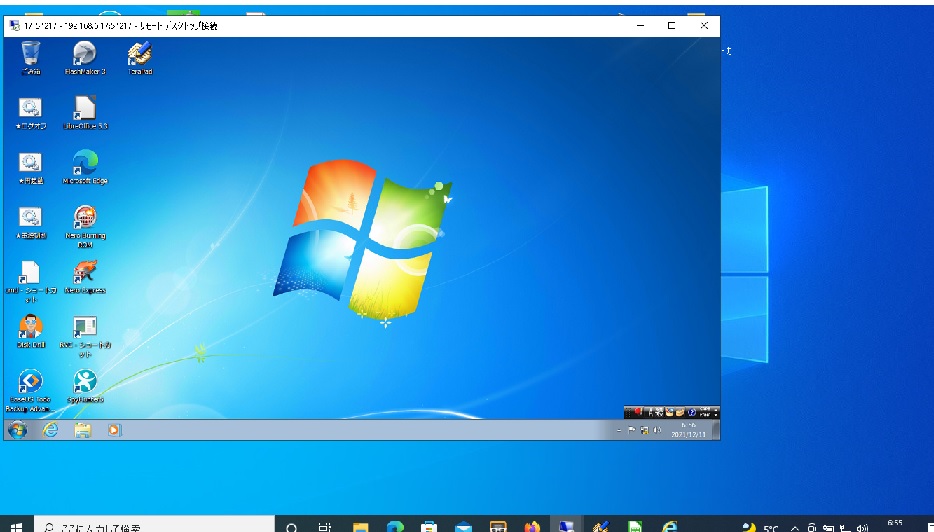Open the Windows 7 Start orb
This screenshot has width=934, height=532.
click(17, 430)
